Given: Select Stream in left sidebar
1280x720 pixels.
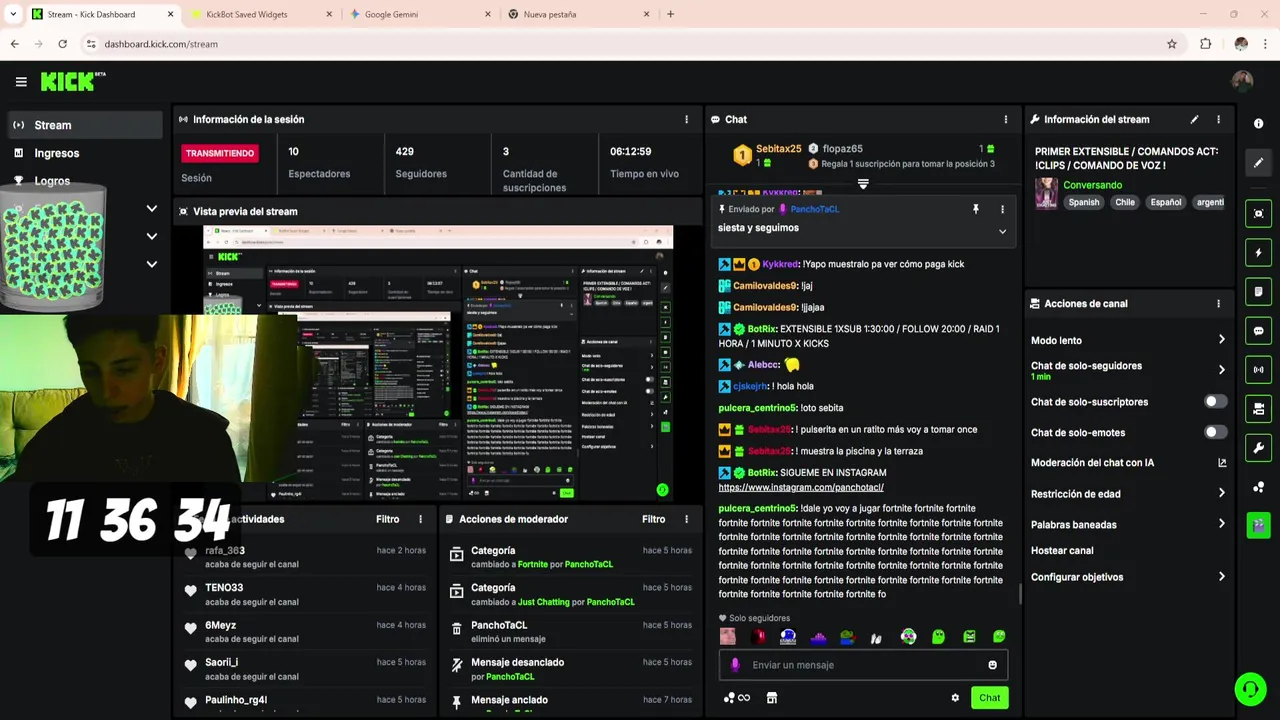Looking at the screenshot, I should pyautogui.click(x=85, y=125).
